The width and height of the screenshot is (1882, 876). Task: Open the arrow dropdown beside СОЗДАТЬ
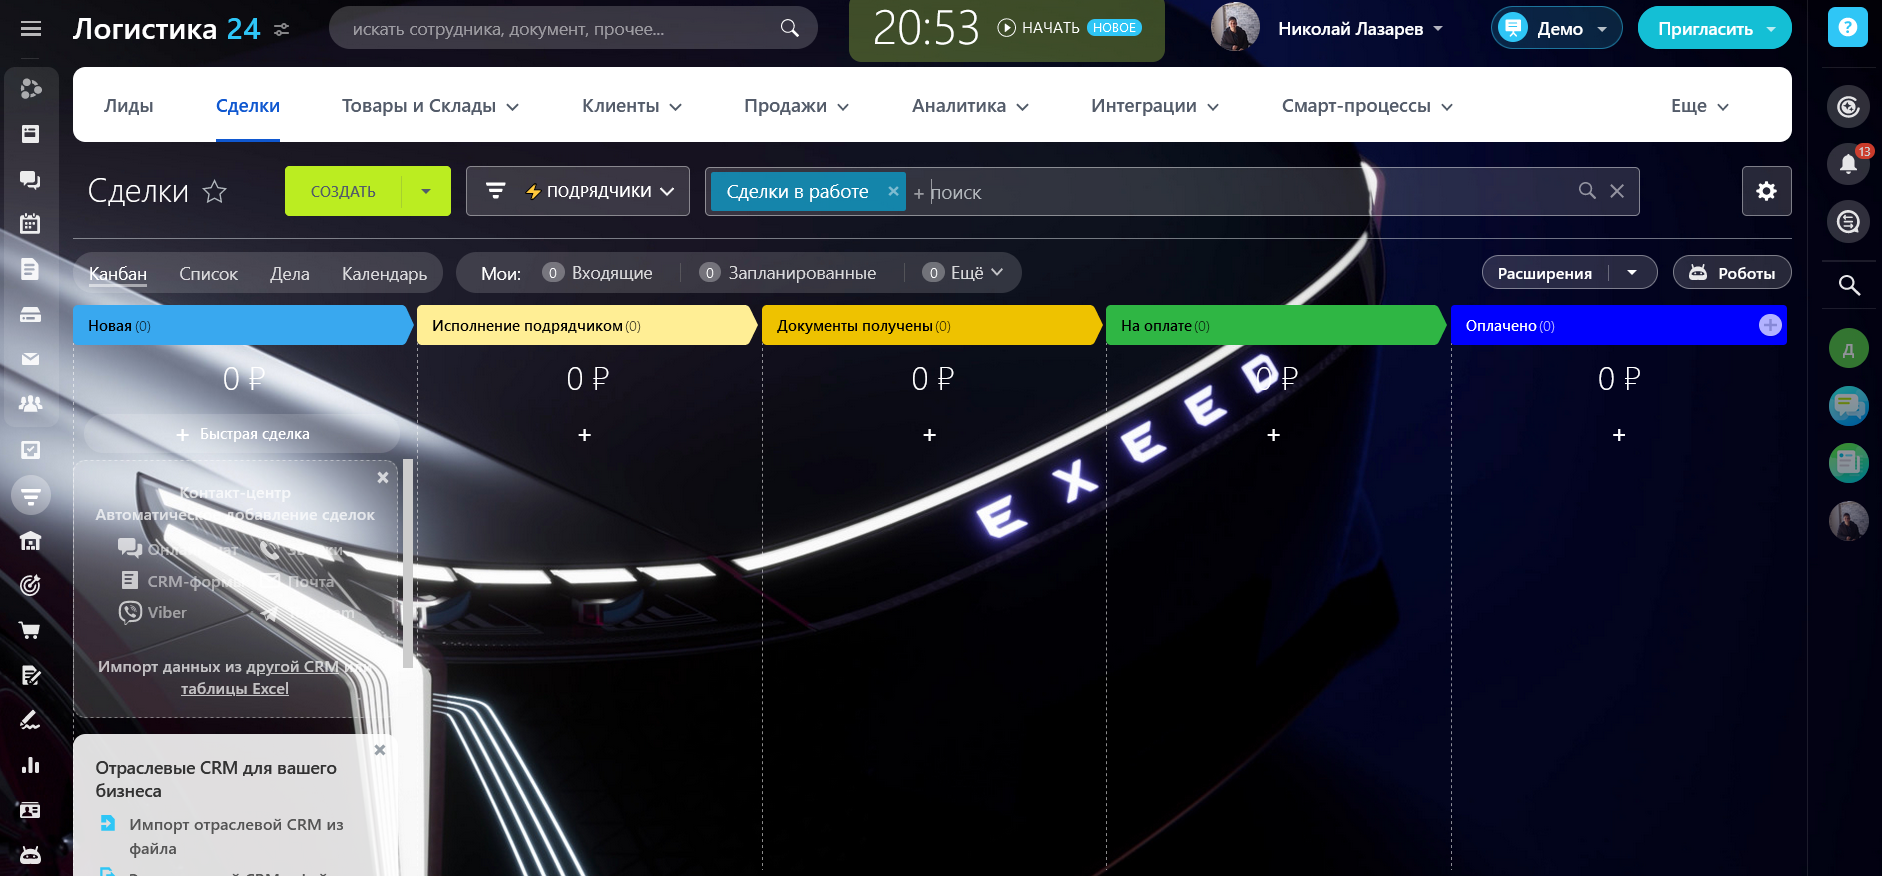click(426, 191)
